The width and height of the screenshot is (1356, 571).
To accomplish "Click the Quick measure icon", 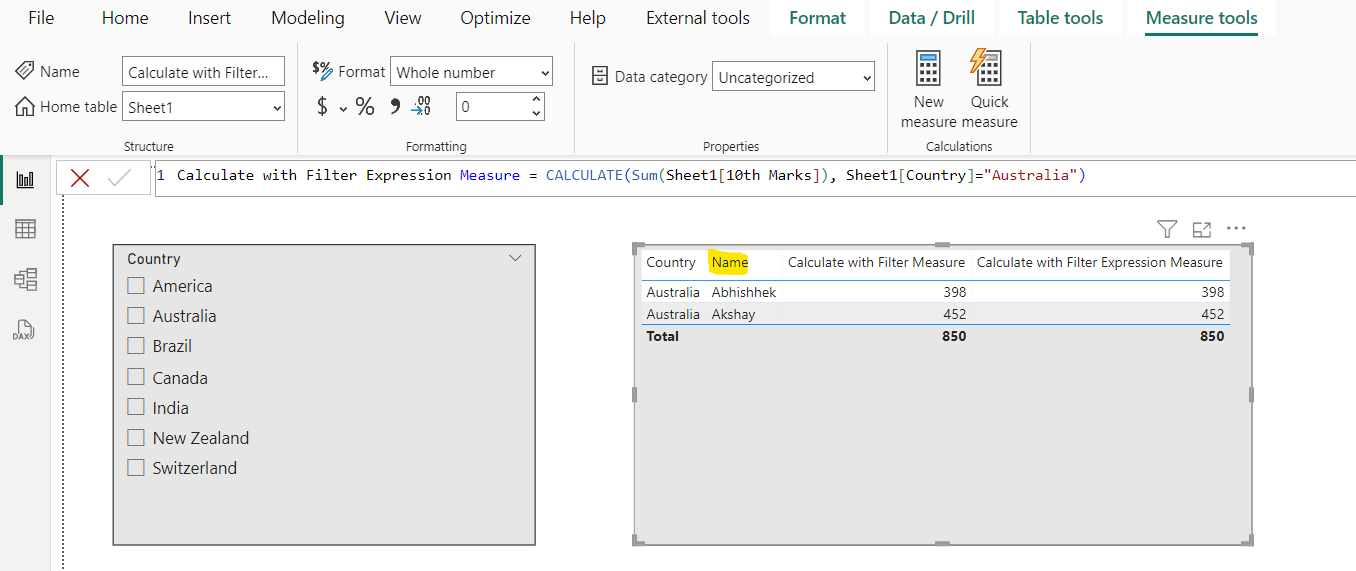I will (988, 70).
